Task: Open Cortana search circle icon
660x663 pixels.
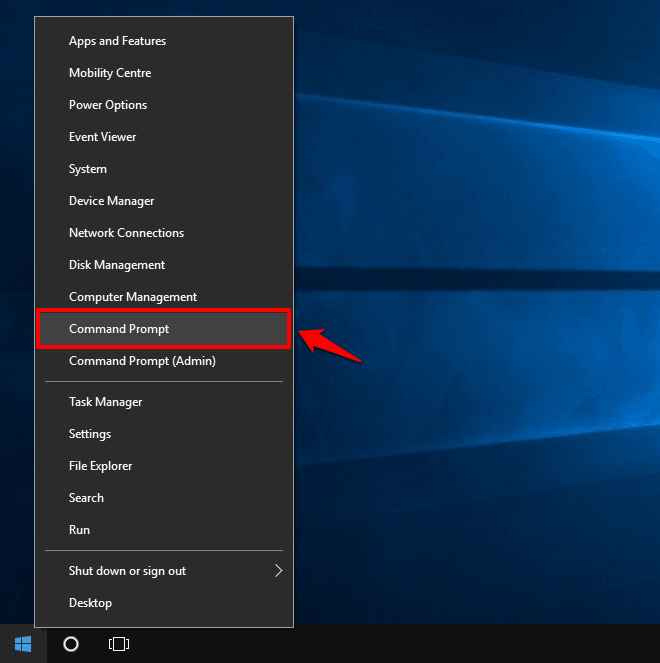Action: [x=71, y=644]
